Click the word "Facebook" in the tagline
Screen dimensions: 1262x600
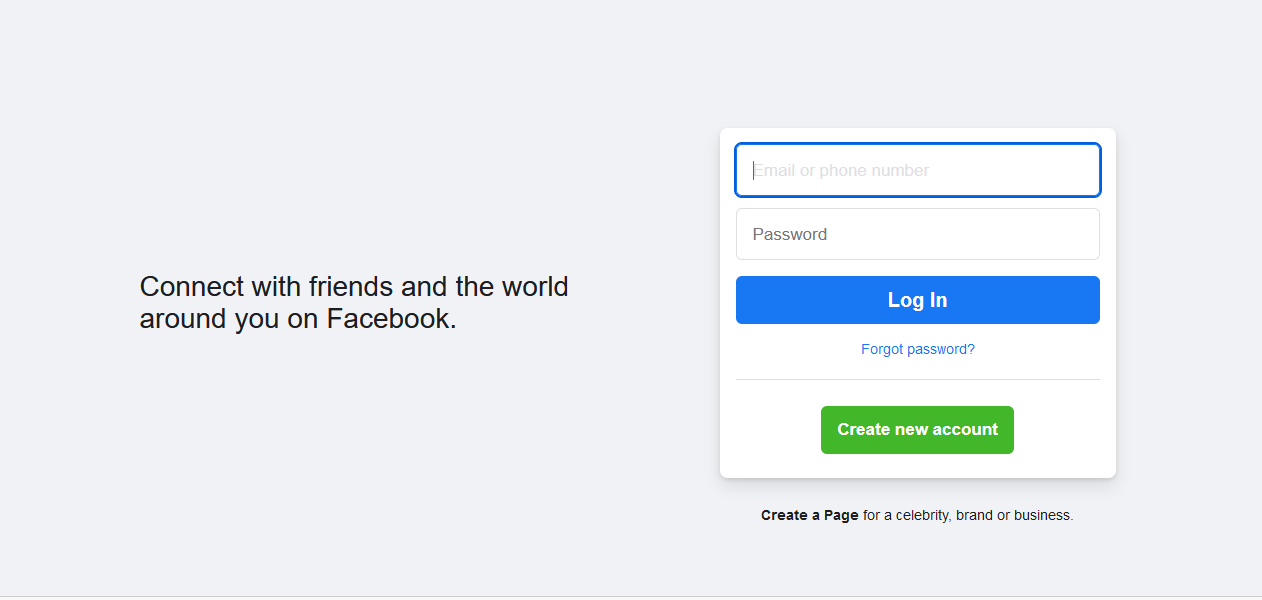tap(388, 319)
